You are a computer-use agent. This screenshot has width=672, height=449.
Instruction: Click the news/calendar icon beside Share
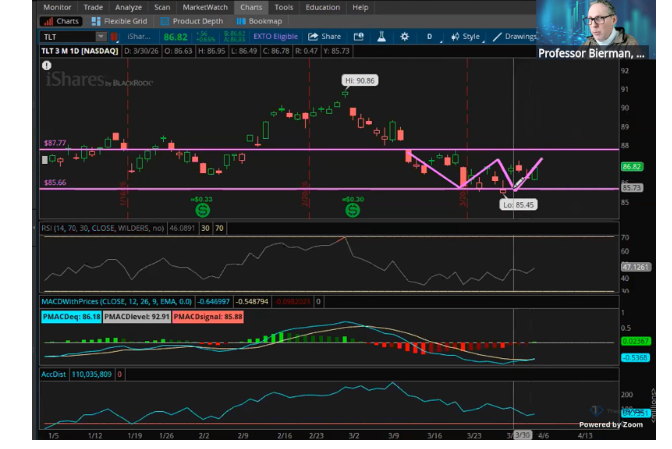pyautogui.click(x=358, y=37)
